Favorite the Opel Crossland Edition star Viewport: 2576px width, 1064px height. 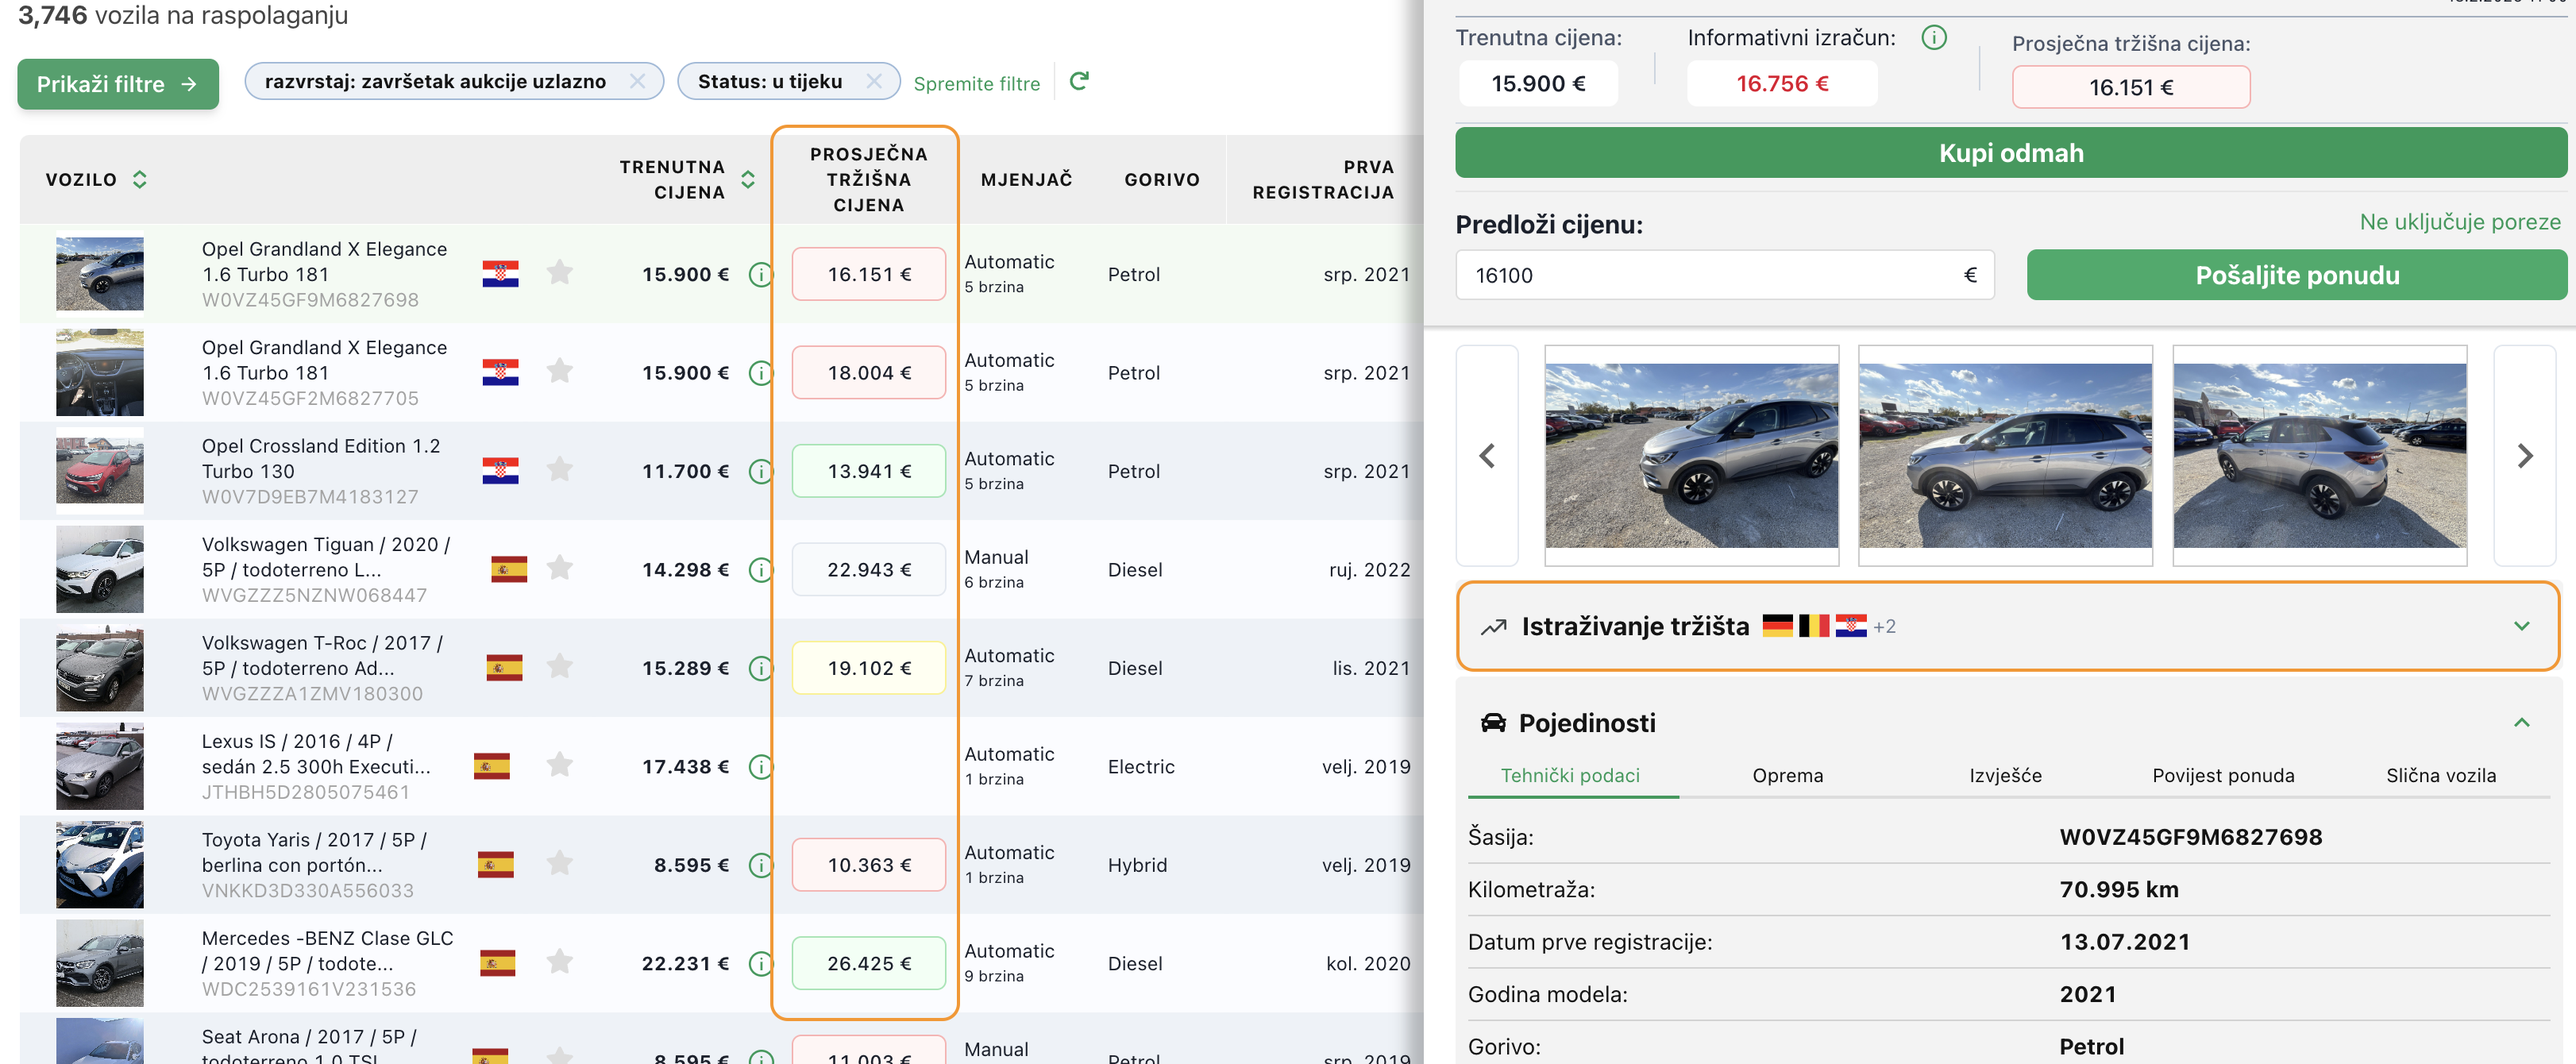point(560,470)
